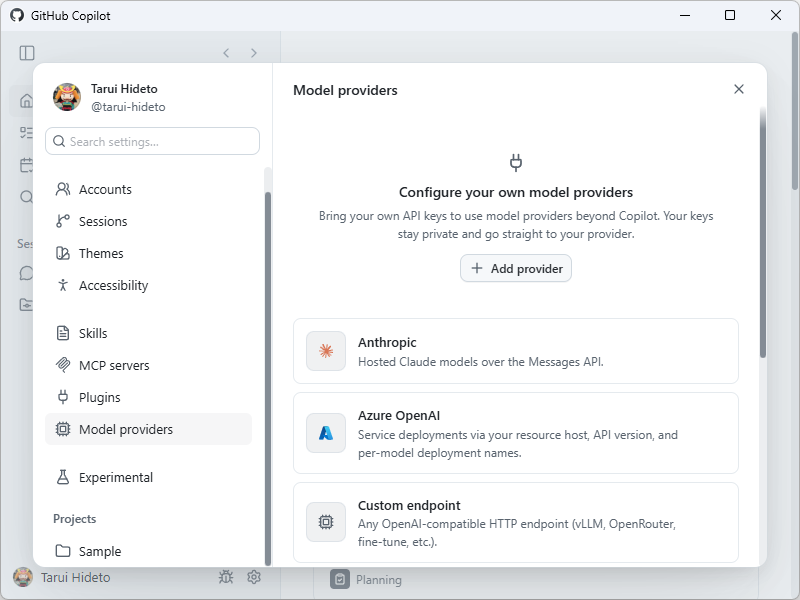Click the Search settings input field
The height and width of the screenshot is (600, 800).
pos(153,141)
